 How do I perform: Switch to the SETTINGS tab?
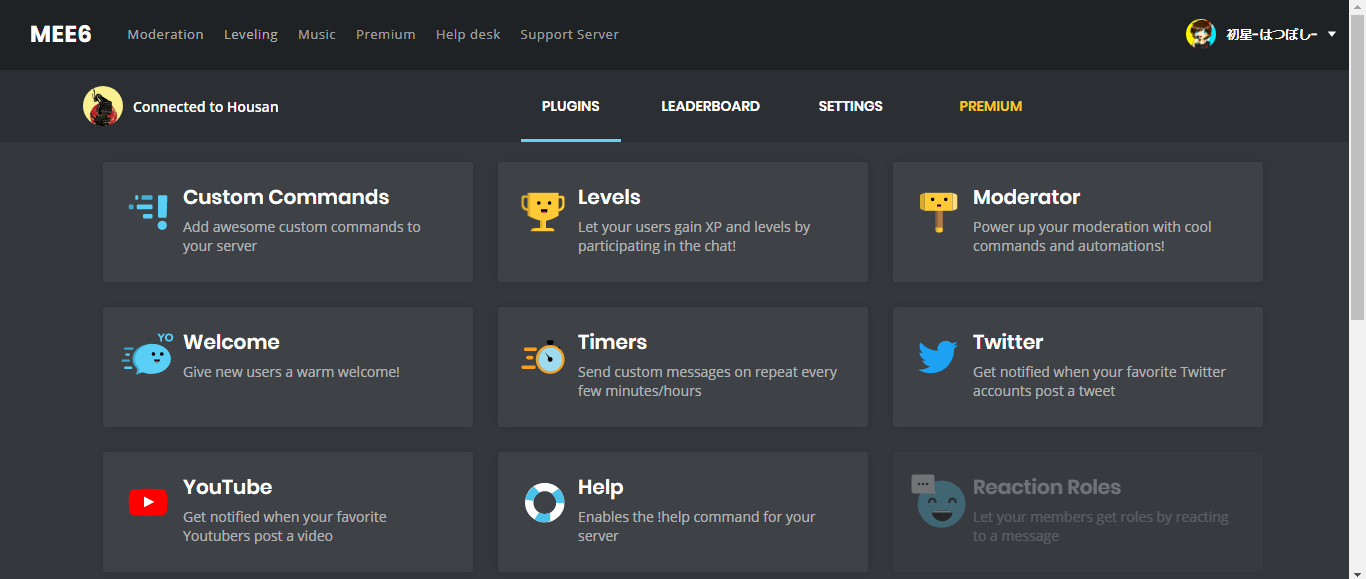850,106
